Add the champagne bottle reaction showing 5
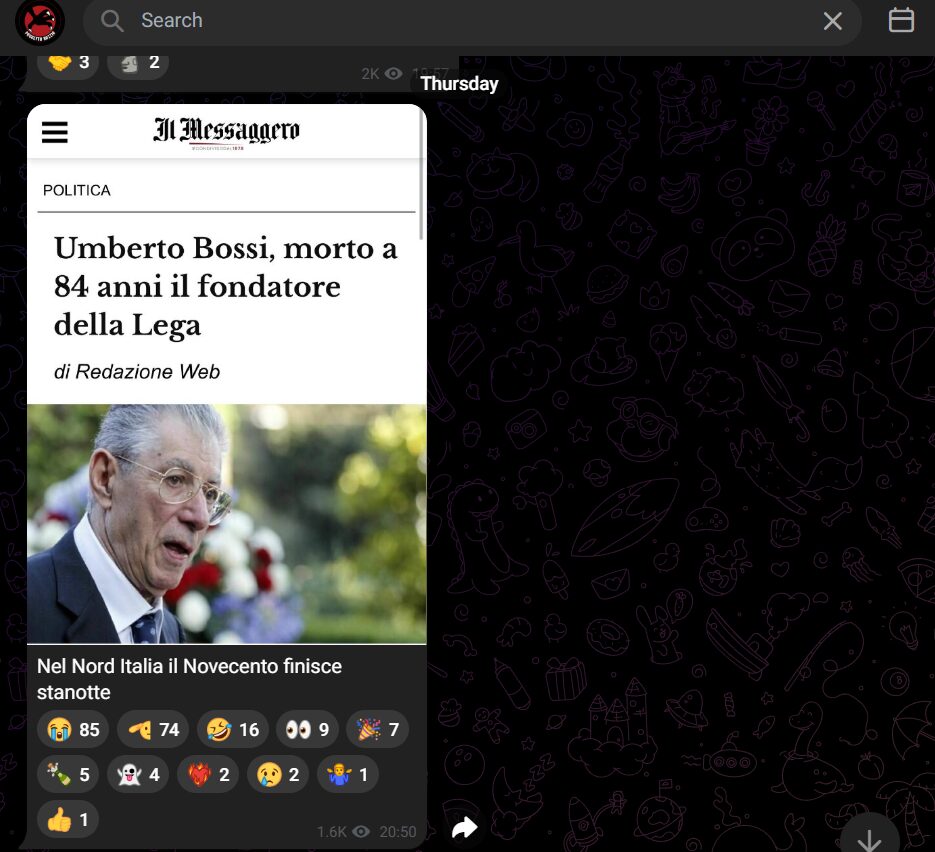Viewport: 935px width, 852px height. (68, 775)
